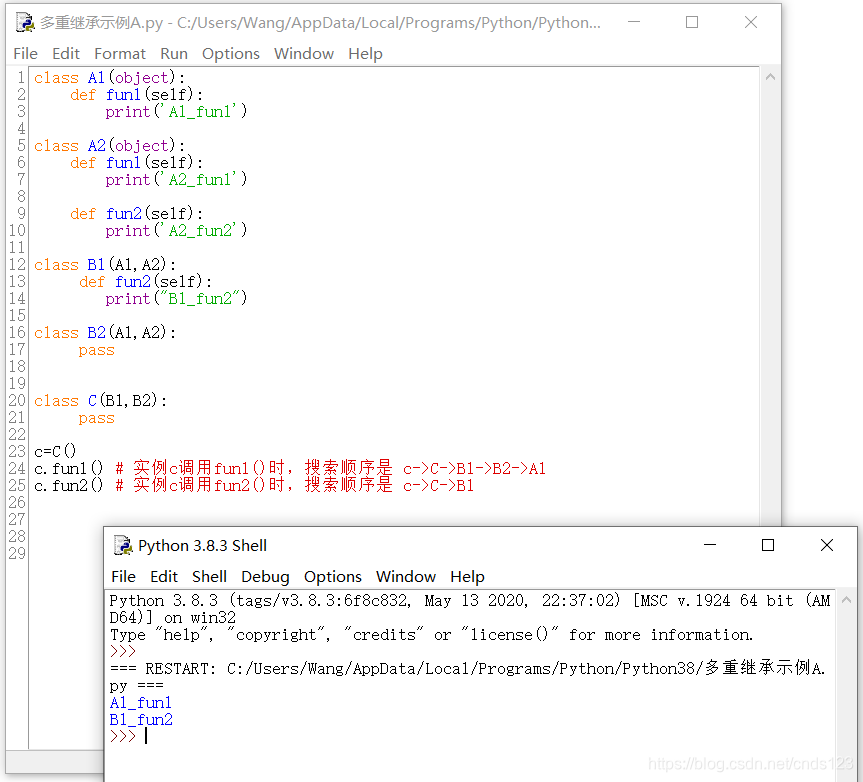Open File menu in editor window
The width and height of the screenshot is (863, 782).
click(25, 53)
